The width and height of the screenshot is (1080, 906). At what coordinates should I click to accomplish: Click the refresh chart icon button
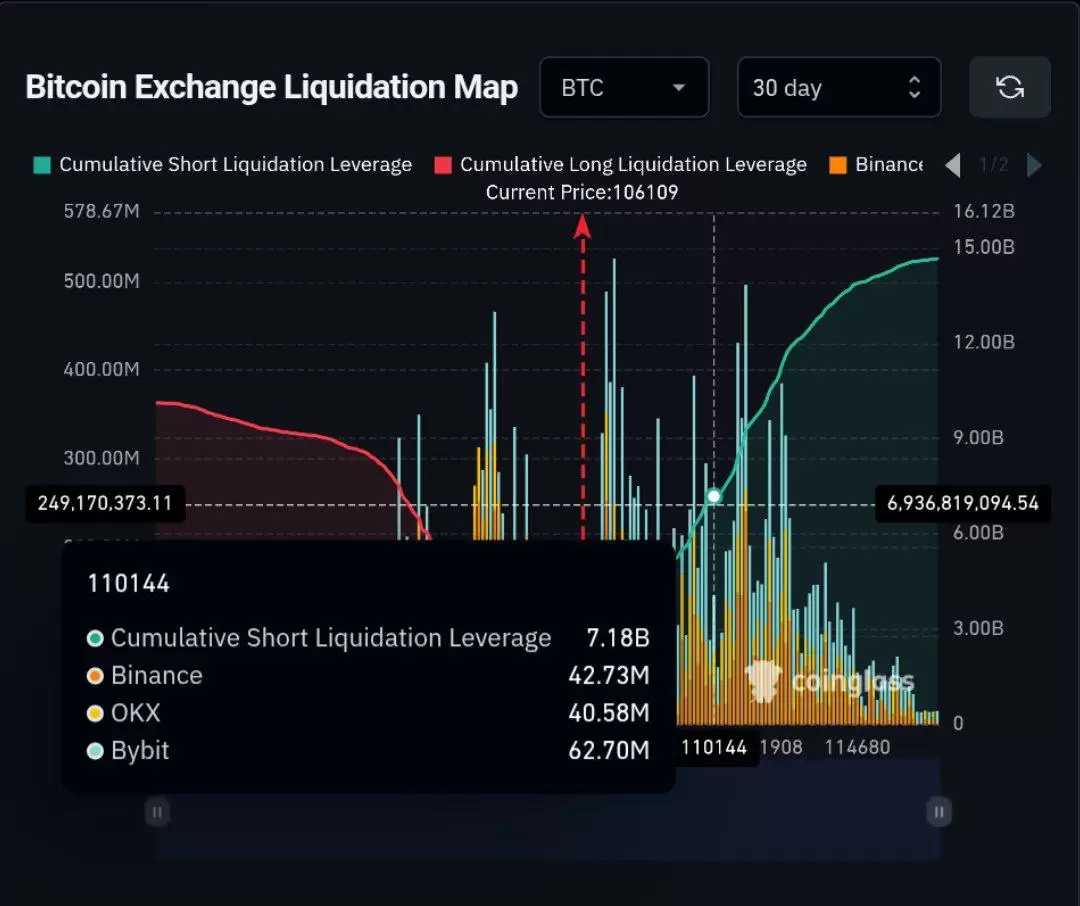coord(1010,87)
